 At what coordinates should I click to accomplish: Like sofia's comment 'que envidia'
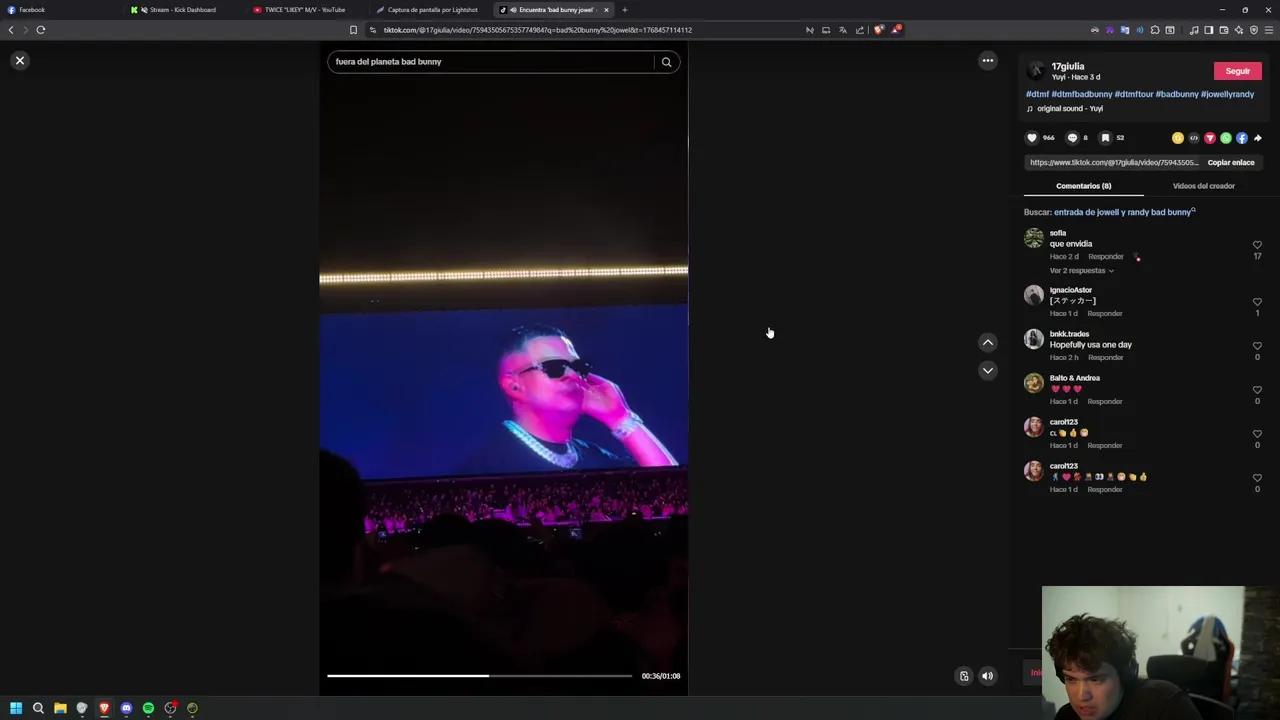[x=1257, y=244]
